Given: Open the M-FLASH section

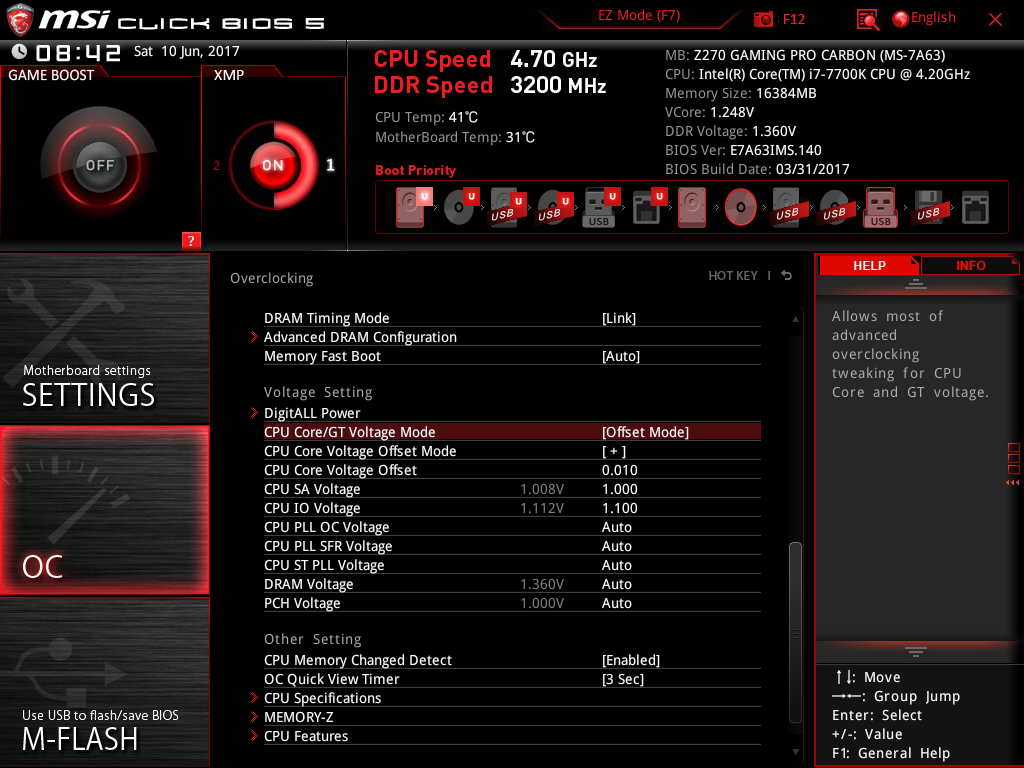Looking at the screenshot, I should point(104,682).
